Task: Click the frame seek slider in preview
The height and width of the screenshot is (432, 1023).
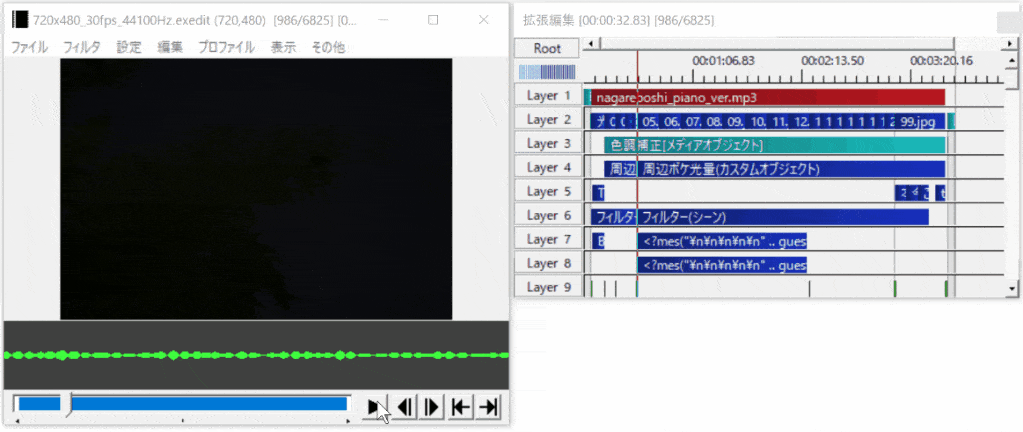Action: pos(180,404)
